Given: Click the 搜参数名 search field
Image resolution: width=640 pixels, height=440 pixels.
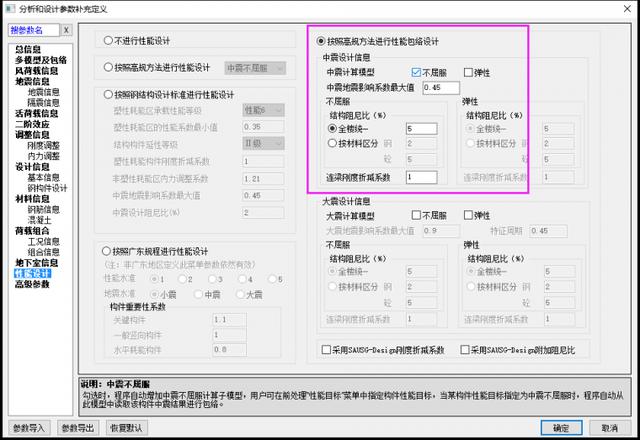Looking at the screenshot, I should pyautogui.click(x=34, y=30).
